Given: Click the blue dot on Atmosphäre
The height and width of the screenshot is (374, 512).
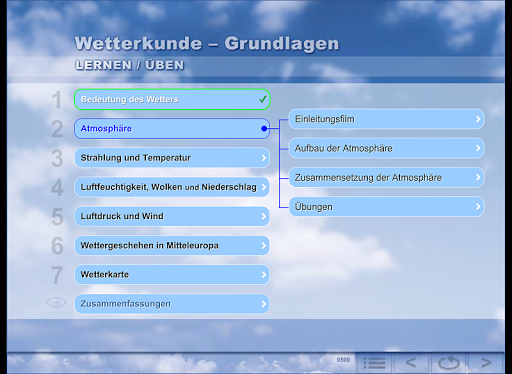Looking at the screenshot, I should (x=264, y=128).
